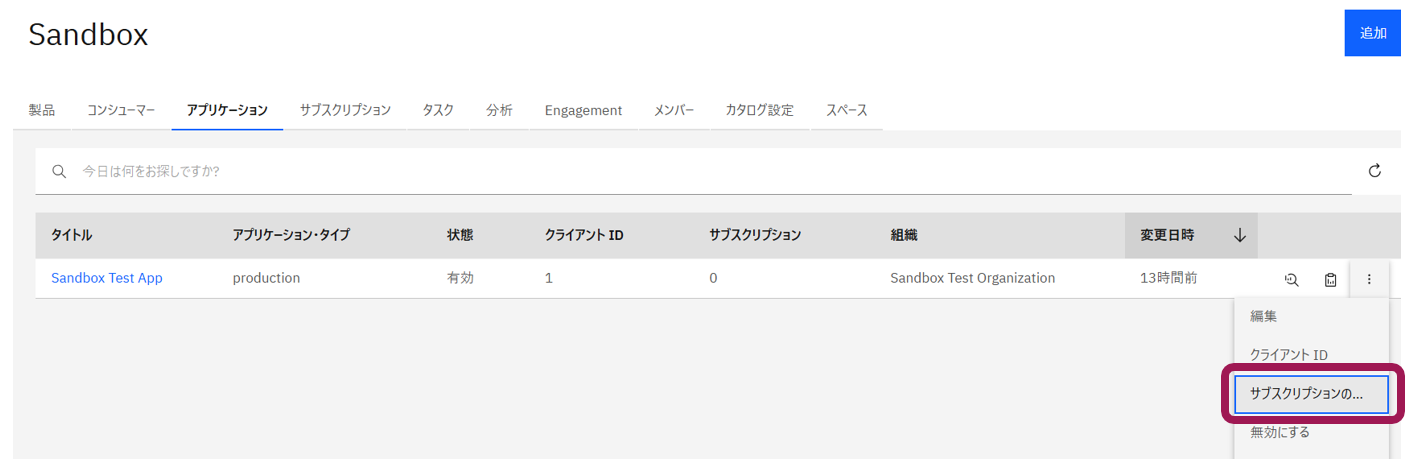Open the サブスクリプション tab
Viewport: 1417px width, 476px height.
coord(345,110)
